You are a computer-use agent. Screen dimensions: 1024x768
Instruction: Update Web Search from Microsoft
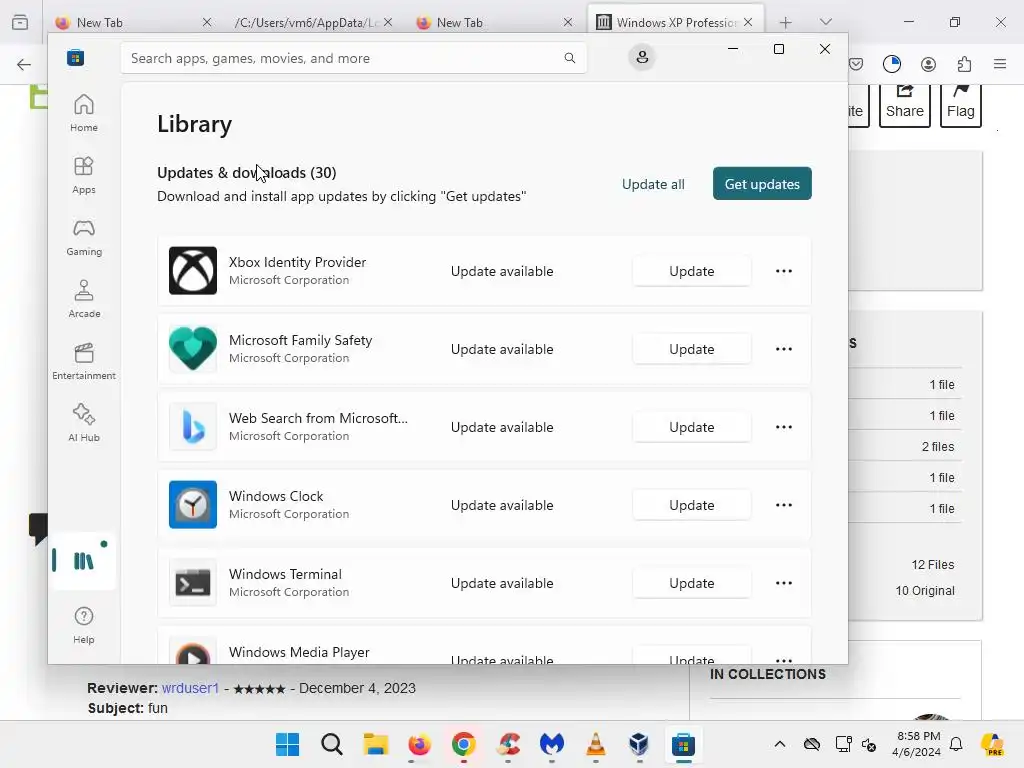[x=692, y=427]
